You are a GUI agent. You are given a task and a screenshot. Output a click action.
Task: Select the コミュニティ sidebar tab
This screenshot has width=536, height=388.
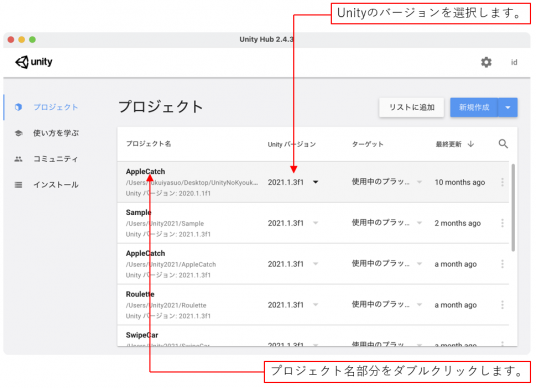pos(56,159)
